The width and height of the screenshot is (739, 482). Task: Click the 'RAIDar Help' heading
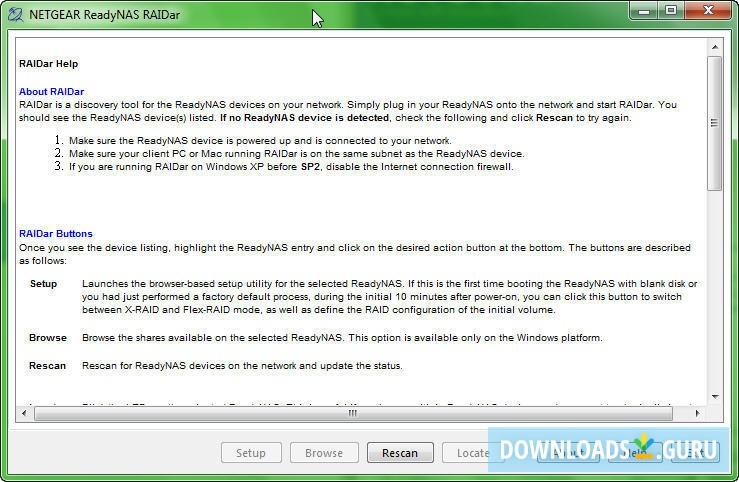pyautogui.click(x=49, y=64)
